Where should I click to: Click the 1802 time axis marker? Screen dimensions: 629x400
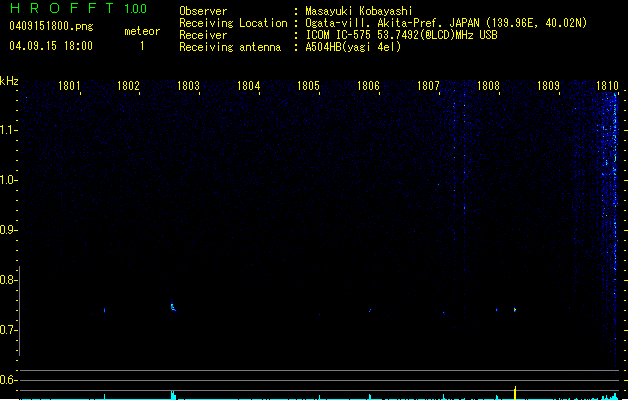[x=128, y=86]
